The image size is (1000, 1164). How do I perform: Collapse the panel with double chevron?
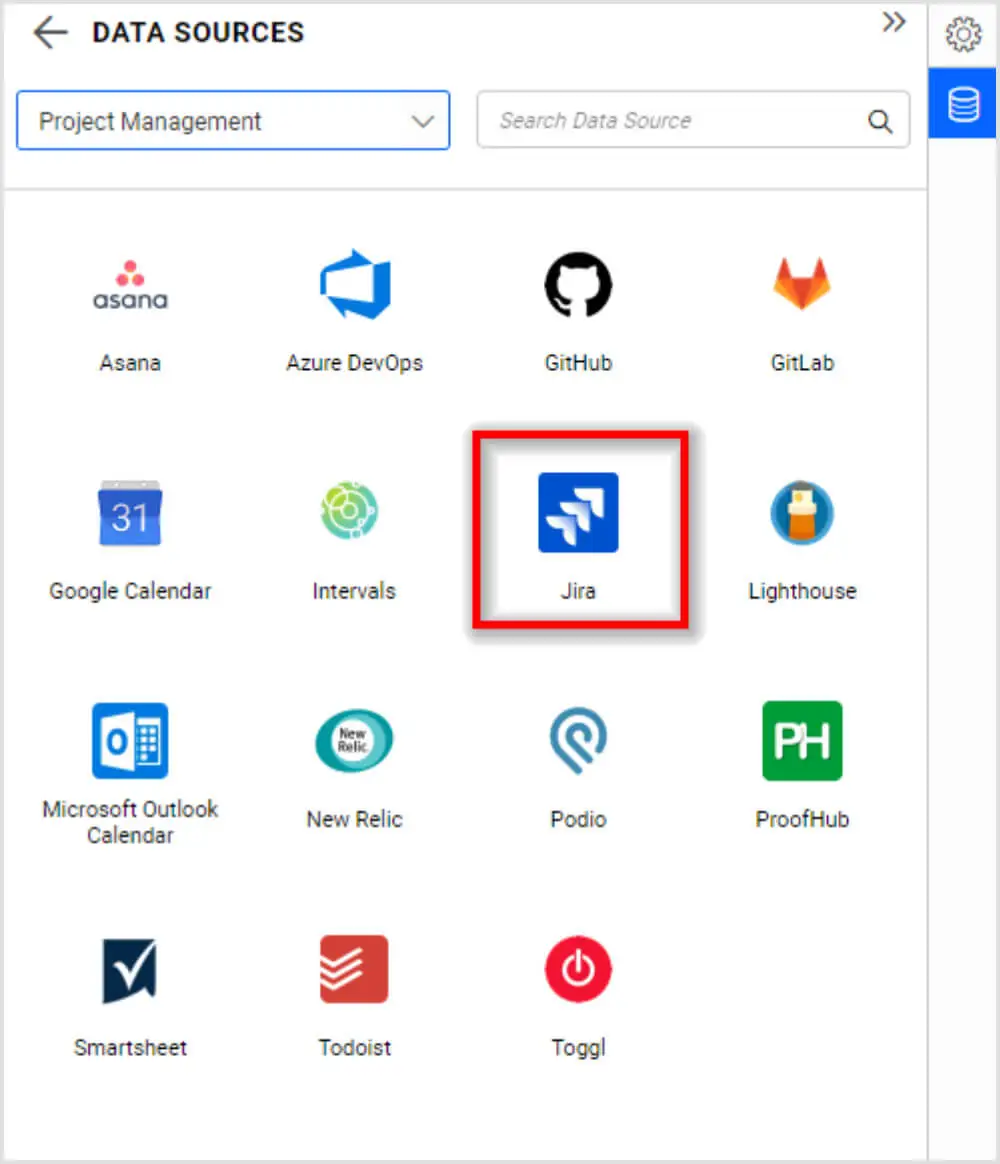pos(893,23)
